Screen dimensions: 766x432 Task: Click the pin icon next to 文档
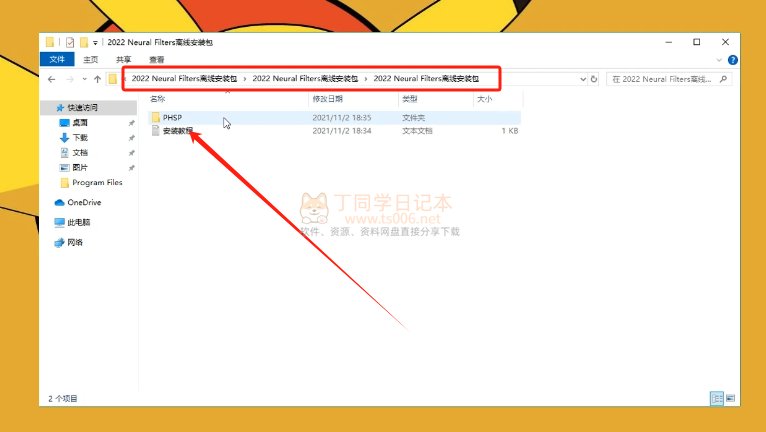click(131, 153)
